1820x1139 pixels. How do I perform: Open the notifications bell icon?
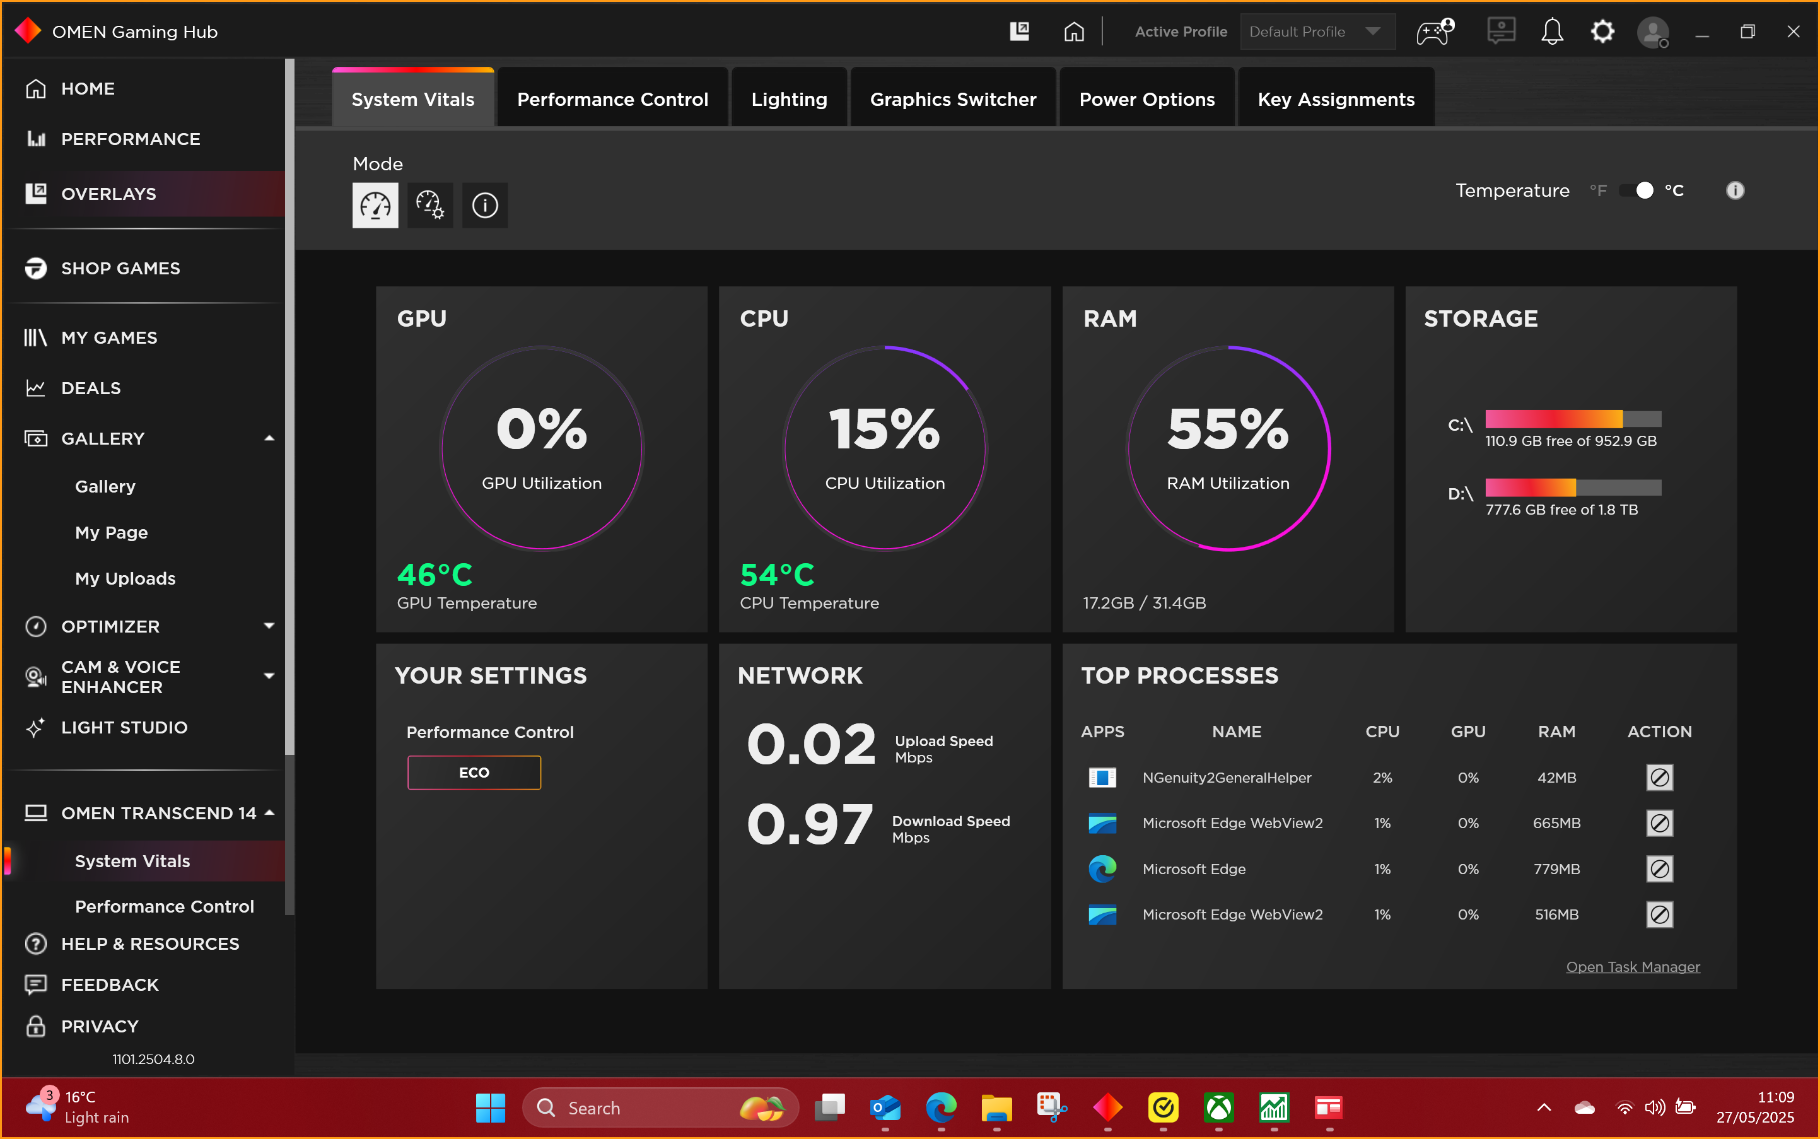coord(1552,32)
